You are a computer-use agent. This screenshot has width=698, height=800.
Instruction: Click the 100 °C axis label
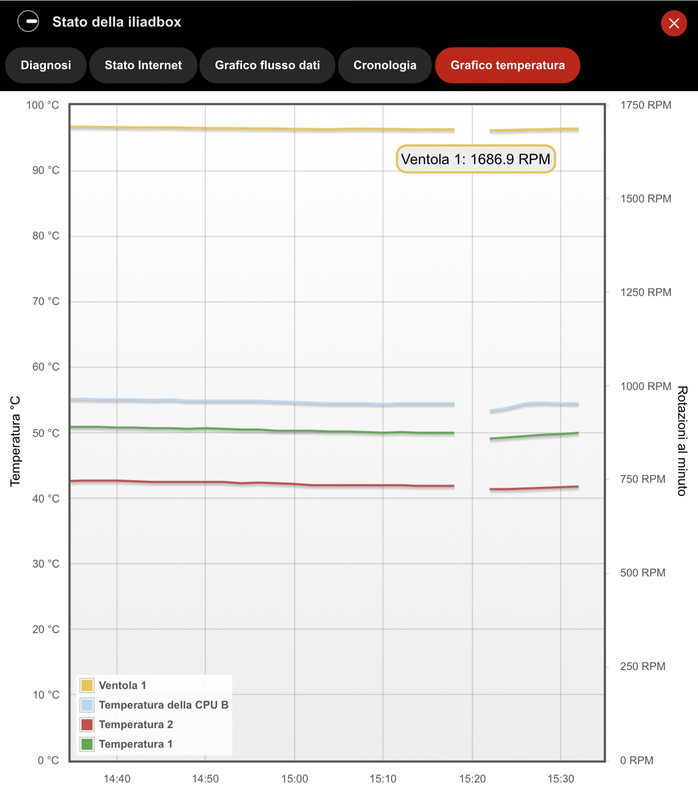click(43, 105)
